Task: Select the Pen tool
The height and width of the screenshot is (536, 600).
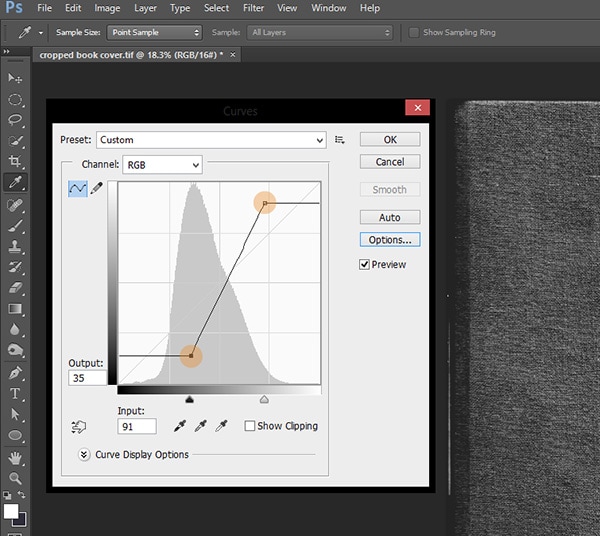Action: (x=15, y=373)
